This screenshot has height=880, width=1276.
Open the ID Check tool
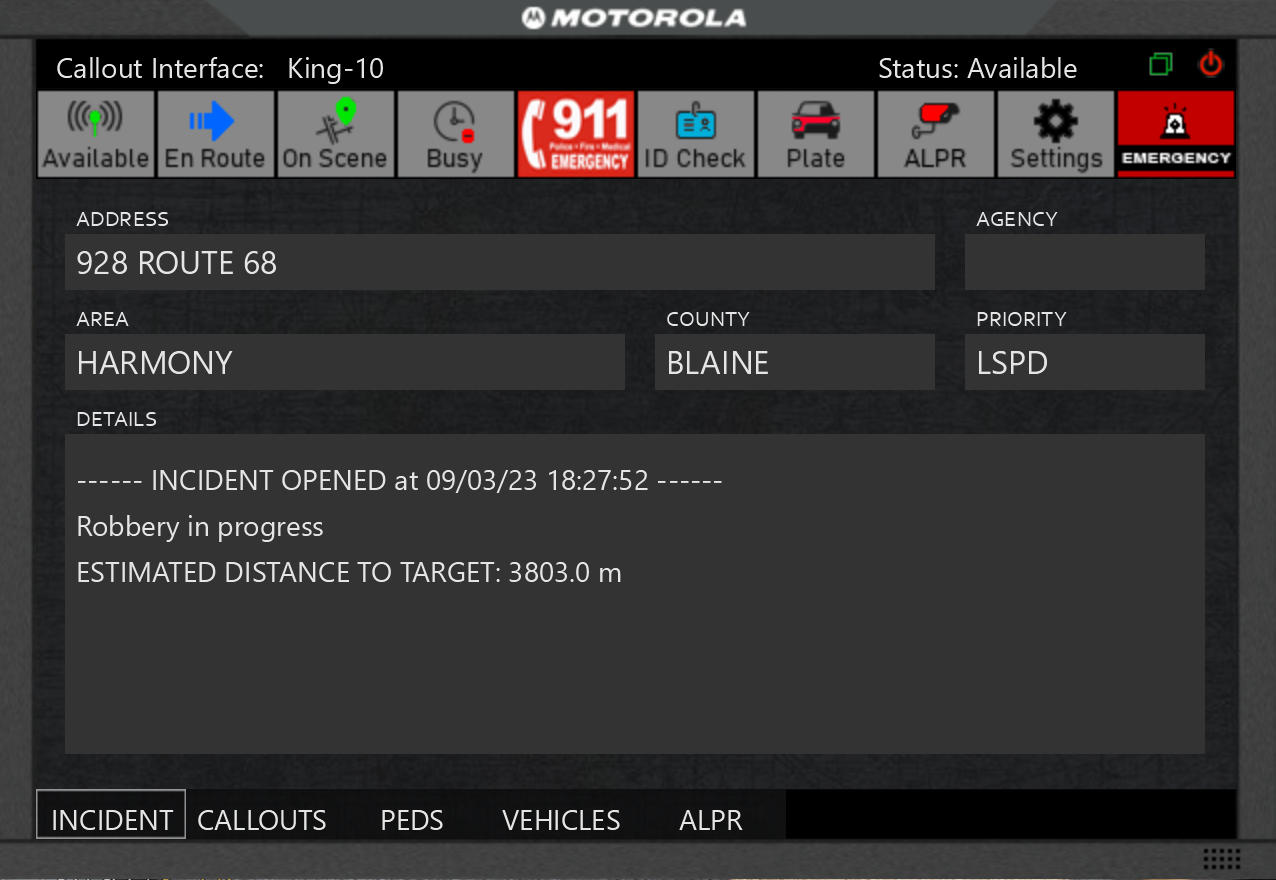coord(695,134)
